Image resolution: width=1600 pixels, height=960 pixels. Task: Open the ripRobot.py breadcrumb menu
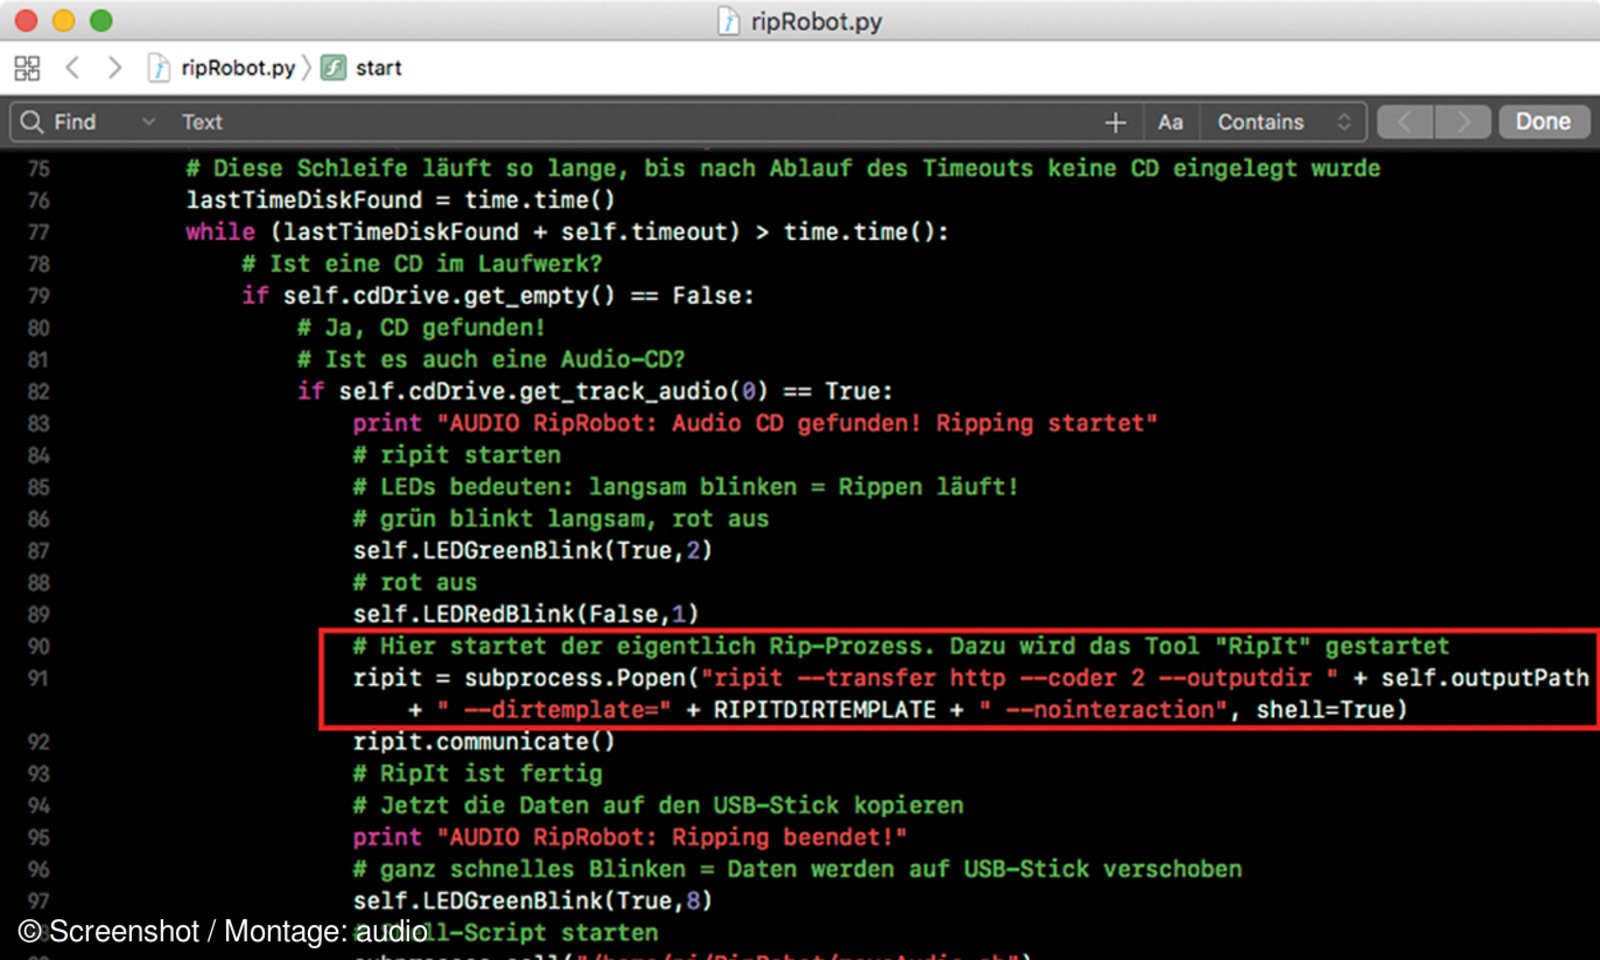[x=238, y=68]
